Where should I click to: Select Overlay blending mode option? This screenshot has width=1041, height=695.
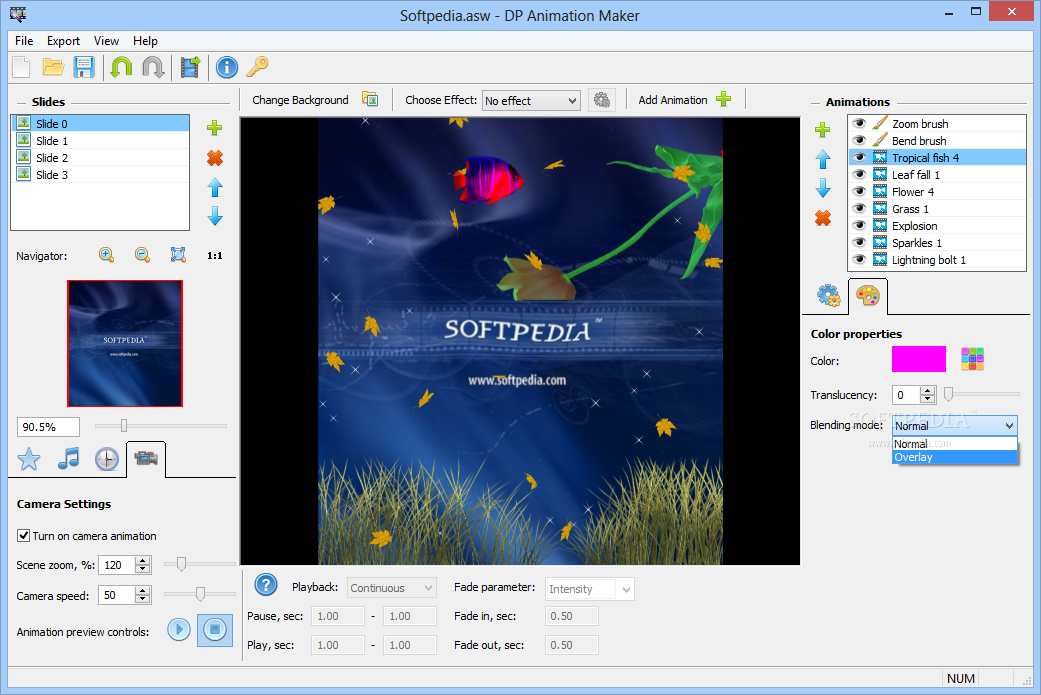954,457
